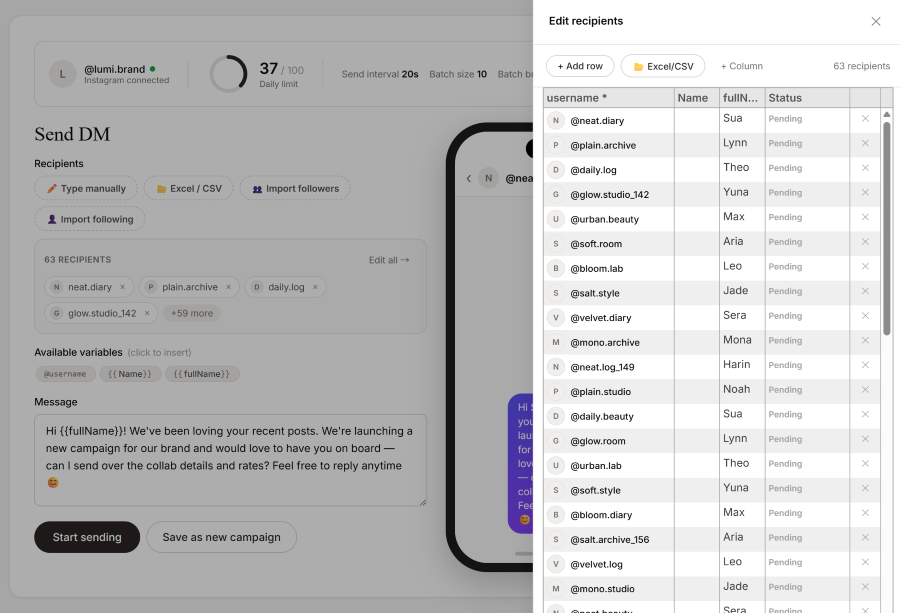The width and height of the screenshot is (900, 613).
Task: Open Excel/CSV import in Edit recipients panel
Action: coord(663,66)
